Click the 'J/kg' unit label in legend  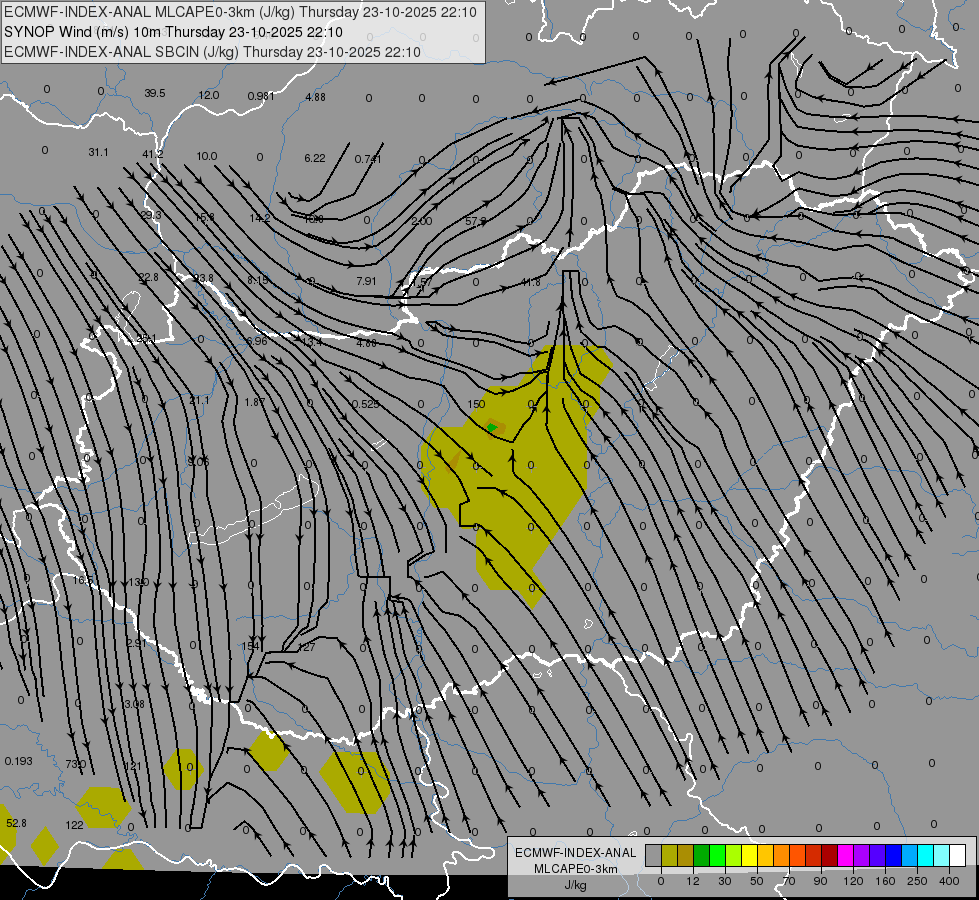coord(575,885)
